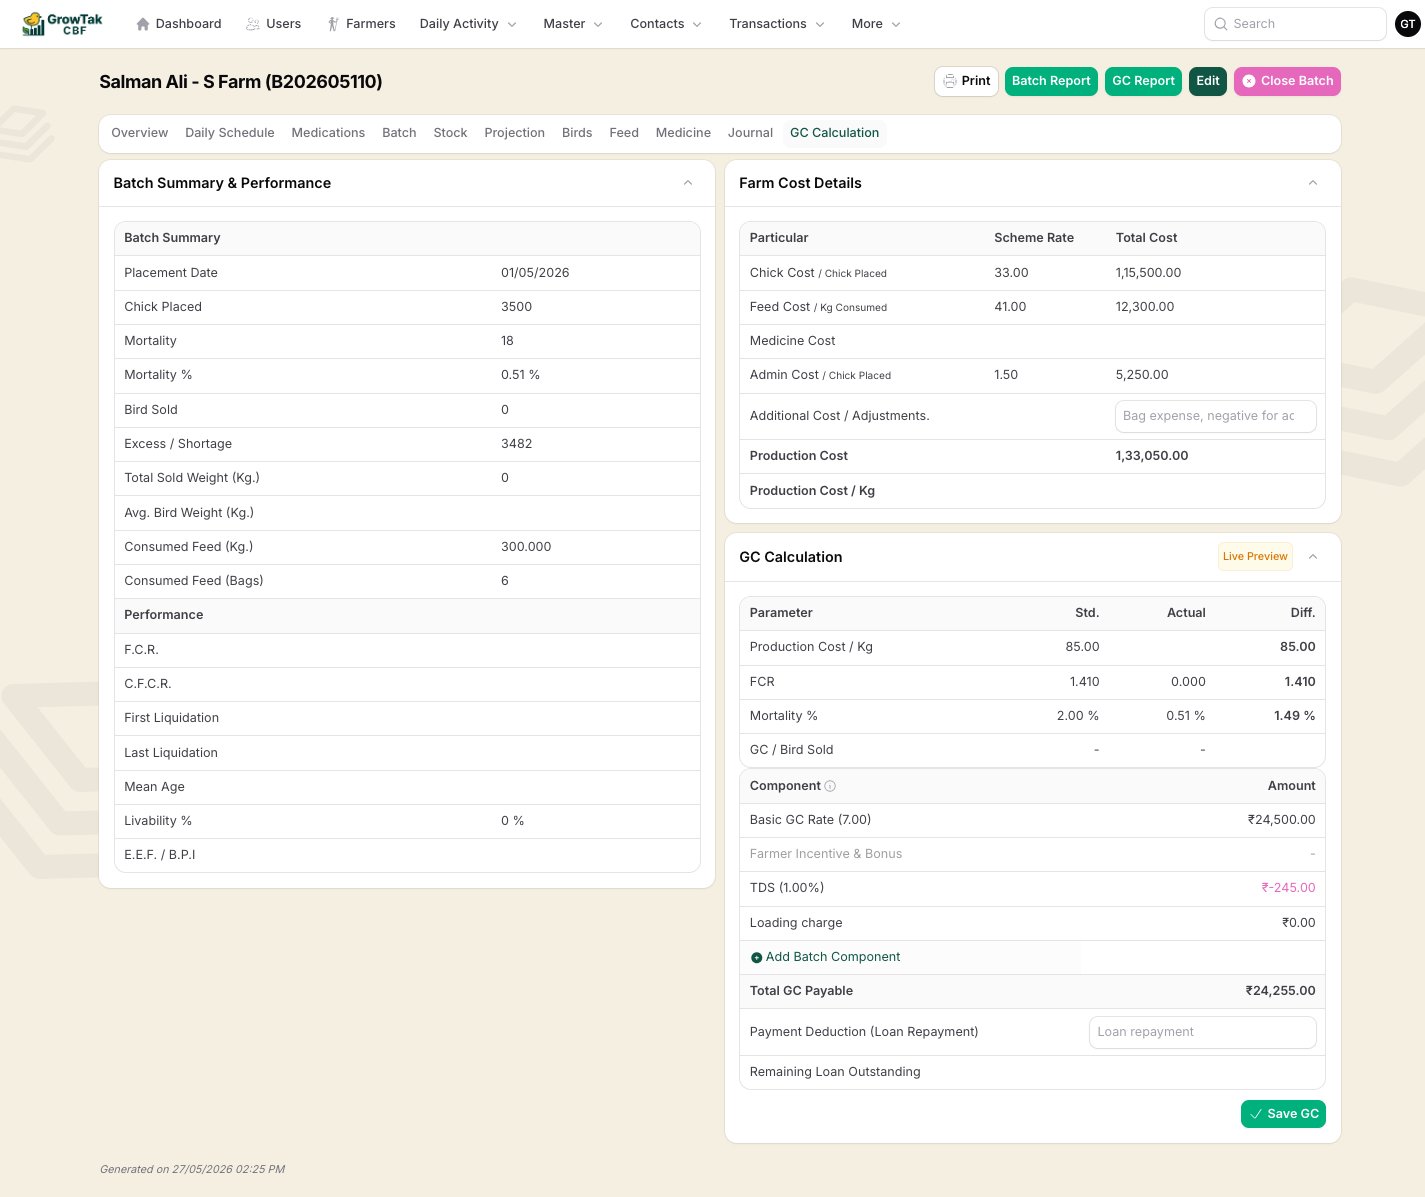Viewport: 1425px width, 1197px height.
Task: Click the Placement Date value 01/05/2026
Action: pyautogui.click(x=535, y=273)
